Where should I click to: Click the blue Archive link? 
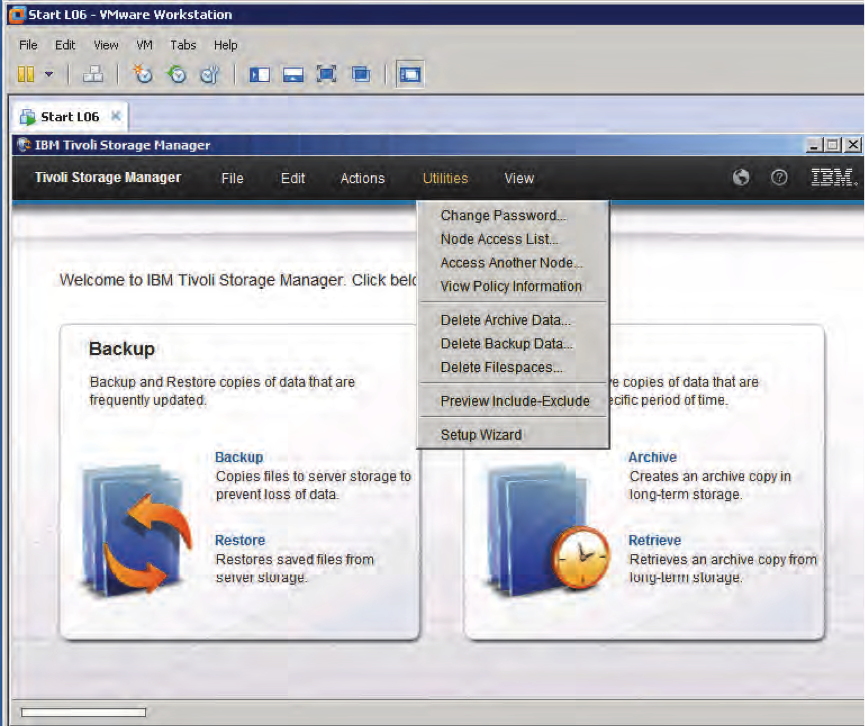coord(653,457)
